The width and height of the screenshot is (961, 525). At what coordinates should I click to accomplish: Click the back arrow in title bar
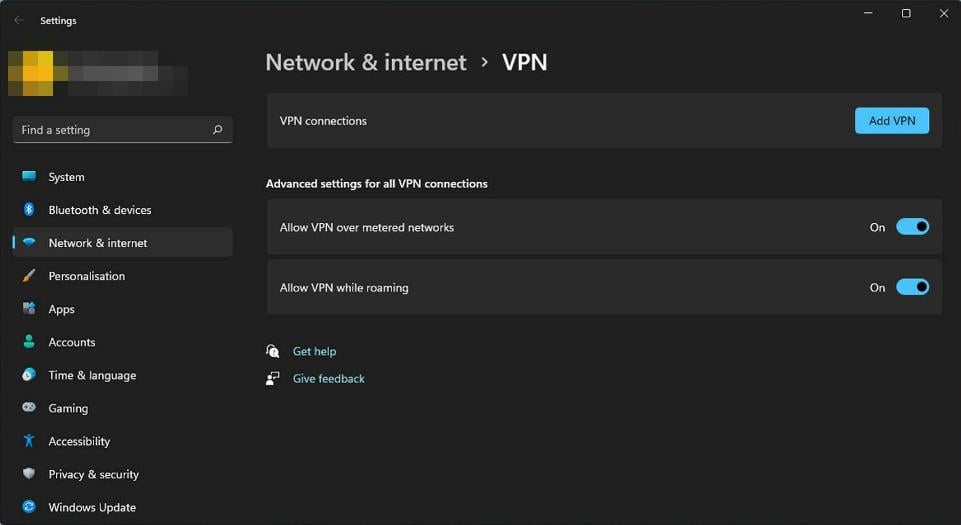(19, 20)
